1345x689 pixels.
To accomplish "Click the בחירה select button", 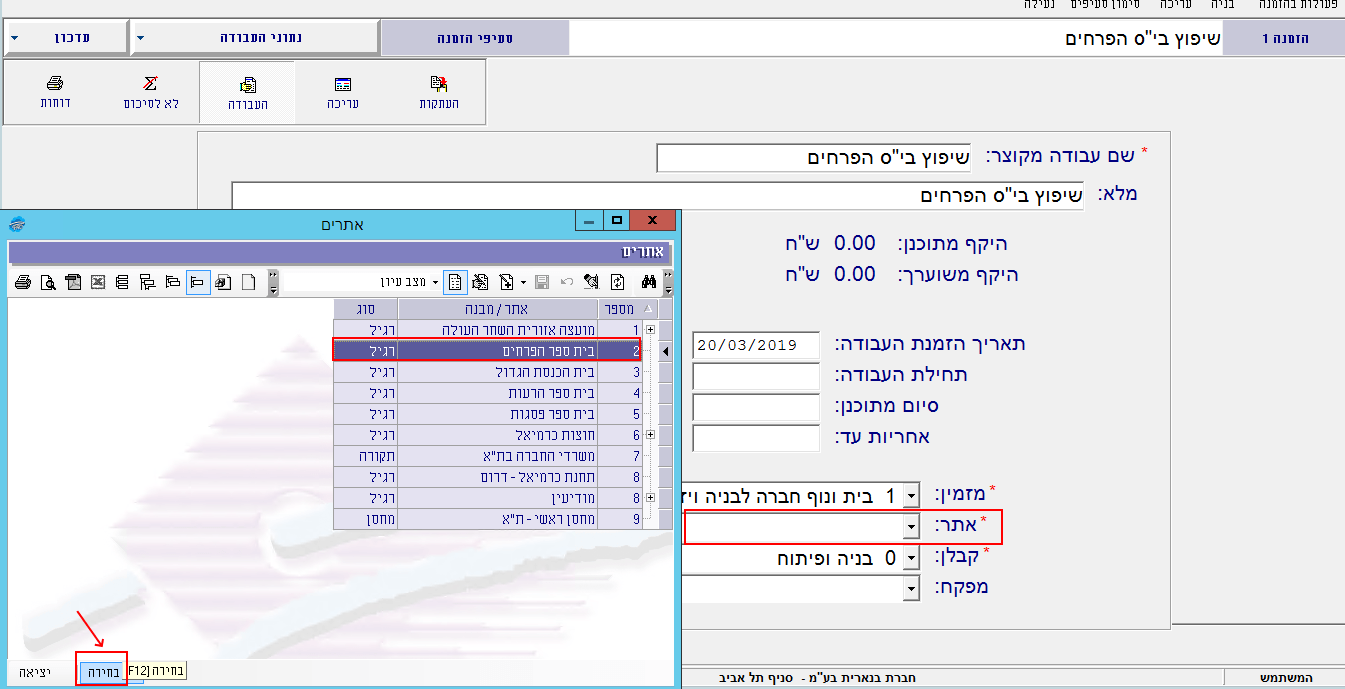I will click(101, 671).
